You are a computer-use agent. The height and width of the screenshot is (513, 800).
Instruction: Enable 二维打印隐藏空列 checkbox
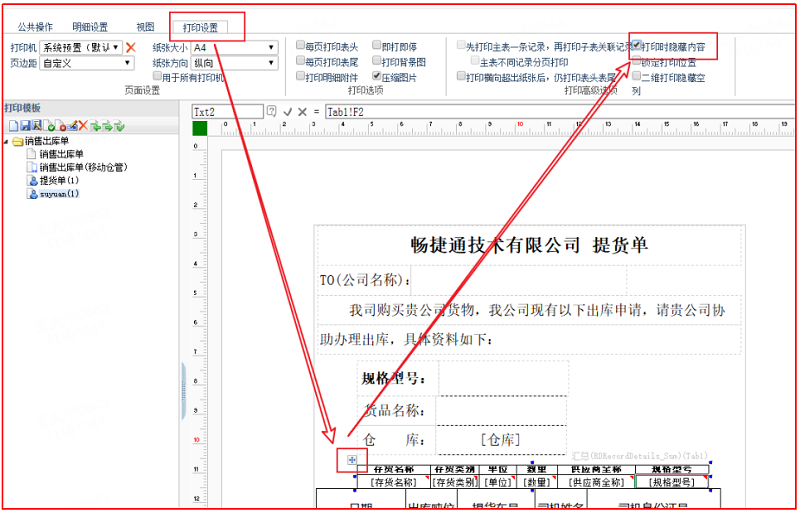click(x=637, y=76)
